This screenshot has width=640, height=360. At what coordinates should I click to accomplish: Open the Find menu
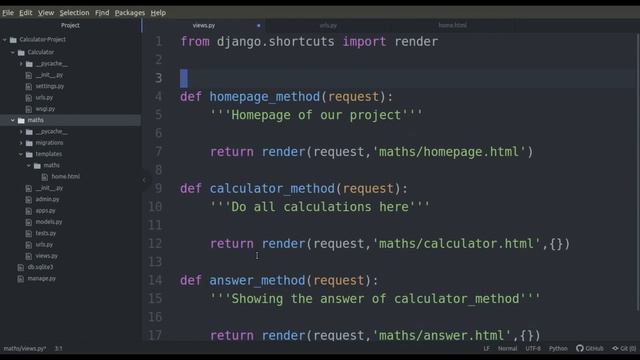click(102, 13)
